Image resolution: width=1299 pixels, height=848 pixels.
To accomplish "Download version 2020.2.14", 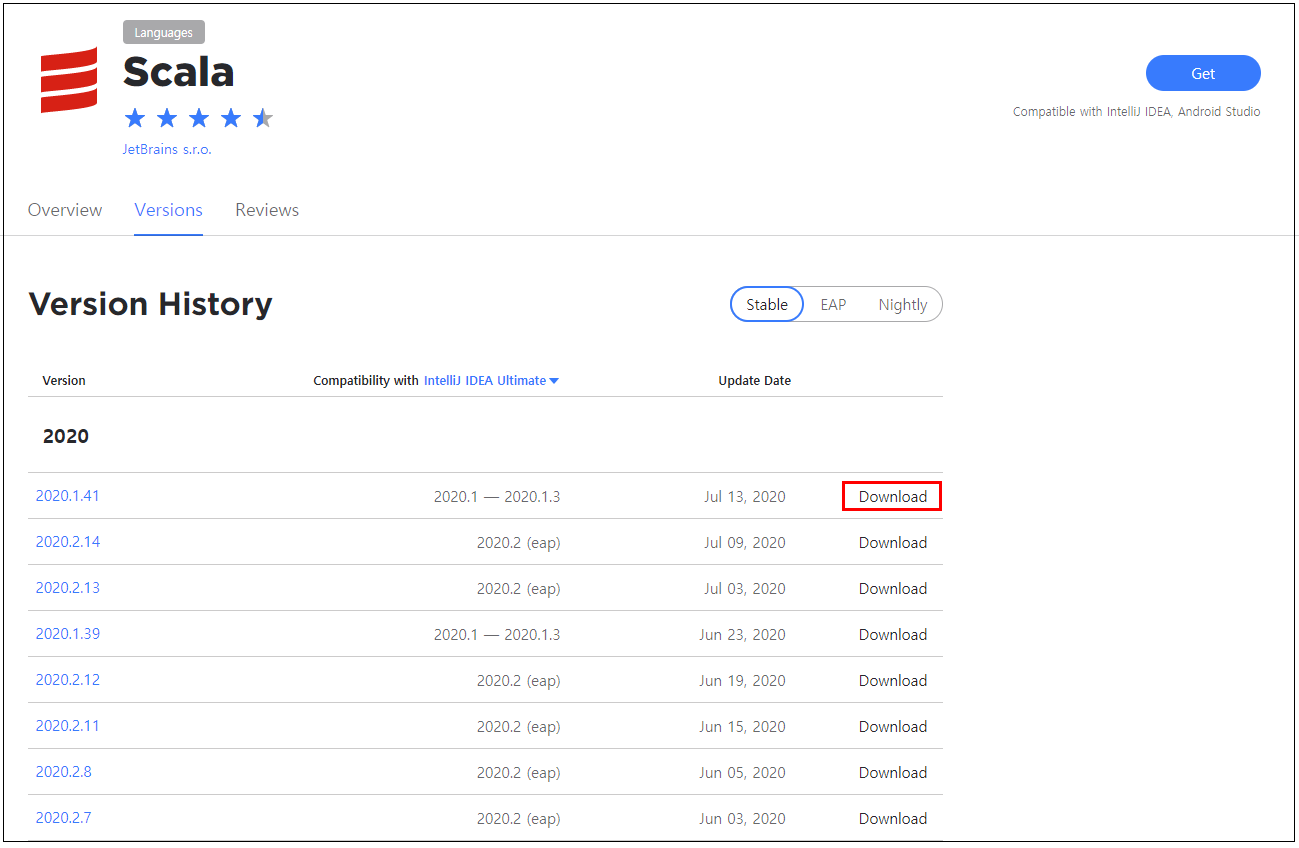I will pyautogui.click(x=893, y=543).
